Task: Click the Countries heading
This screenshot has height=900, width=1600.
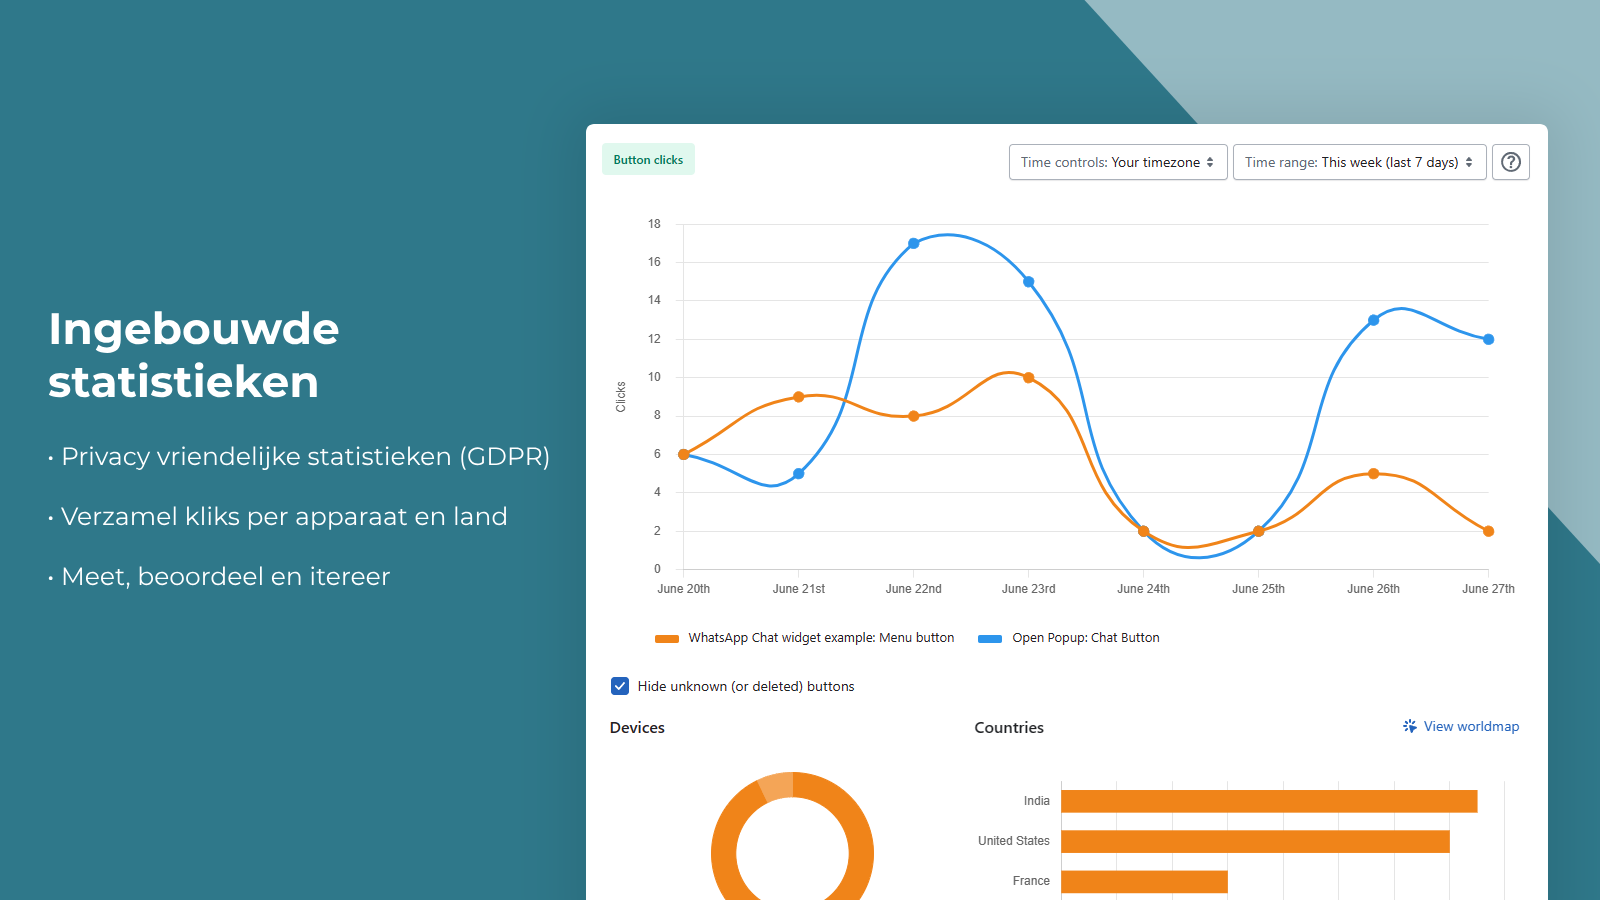Action: click(1009, 728)
